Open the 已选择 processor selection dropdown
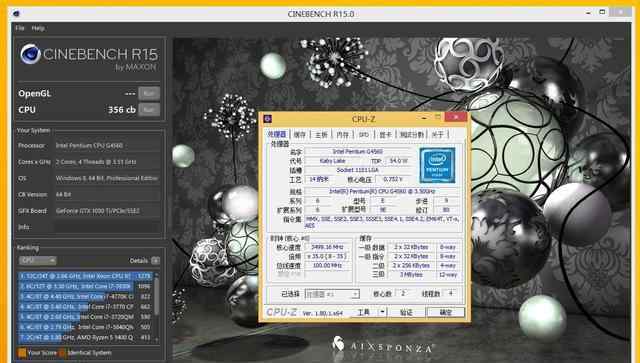 pyautogui.click(x=332, y=294)
